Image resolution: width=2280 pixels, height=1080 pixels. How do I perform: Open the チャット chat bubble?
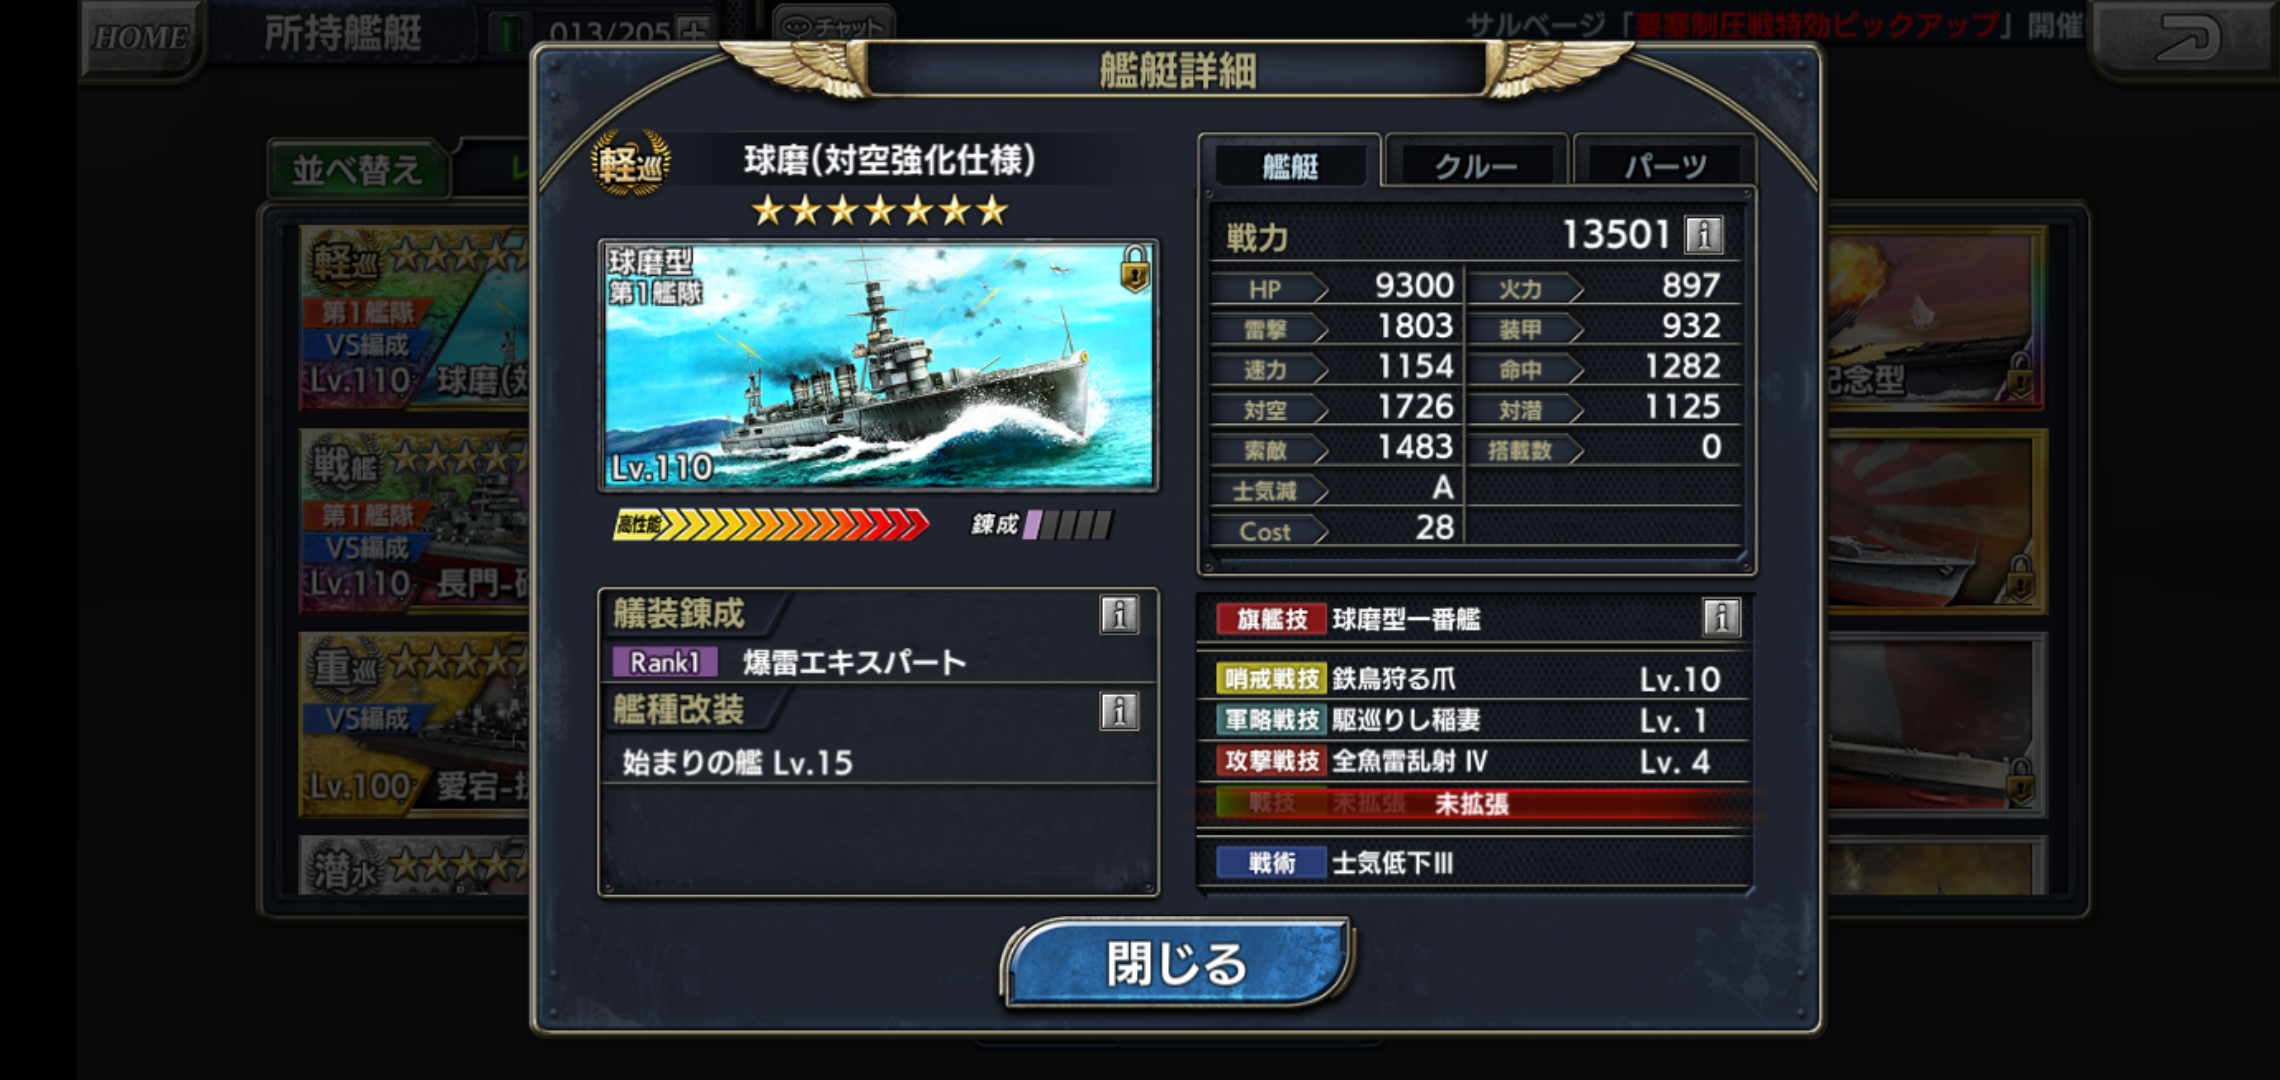pyautogui.click(x=834, y=25)
